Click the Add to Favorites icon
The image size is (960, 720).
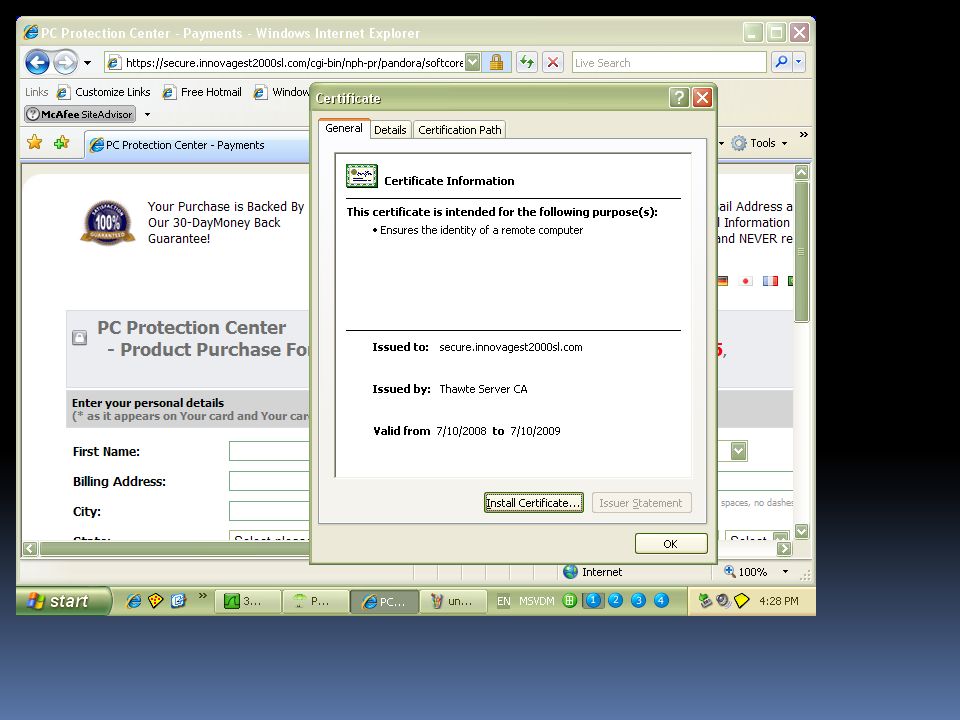pos(61,143)
